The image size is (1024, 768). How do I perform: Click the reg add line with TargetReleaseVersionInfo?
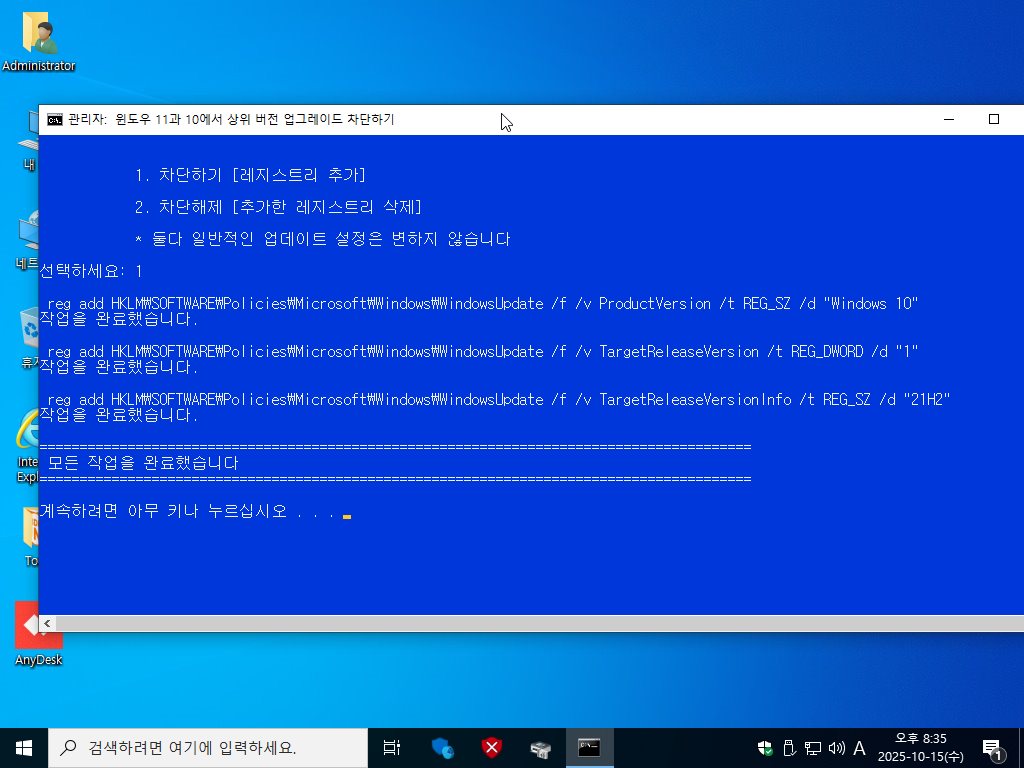499,400
